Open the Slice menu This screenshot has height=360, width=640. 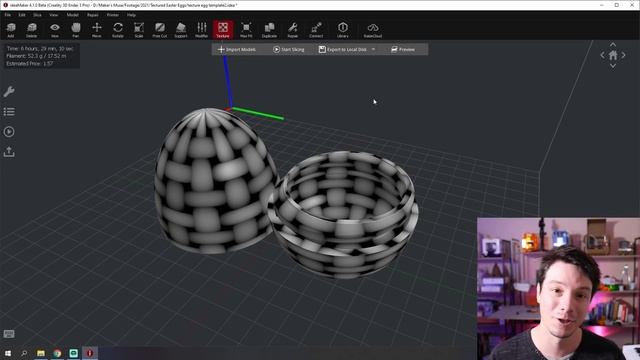tap(37, 15)
